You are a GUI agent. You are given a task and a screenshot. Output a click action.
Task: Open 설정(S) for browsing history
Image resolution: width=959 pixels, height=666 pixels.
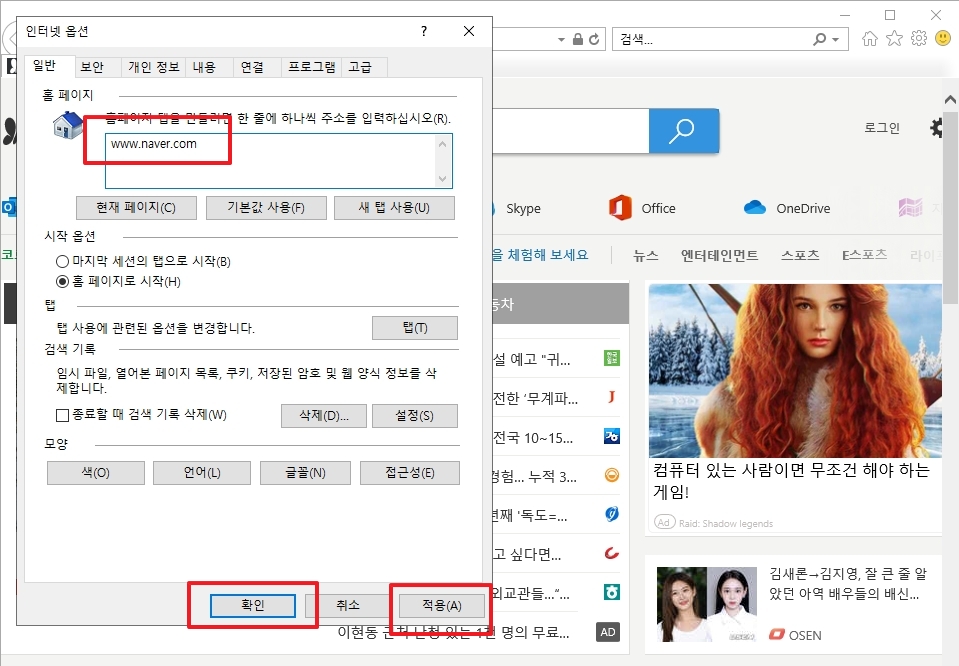pyautogui.click(x=415, y=416)
